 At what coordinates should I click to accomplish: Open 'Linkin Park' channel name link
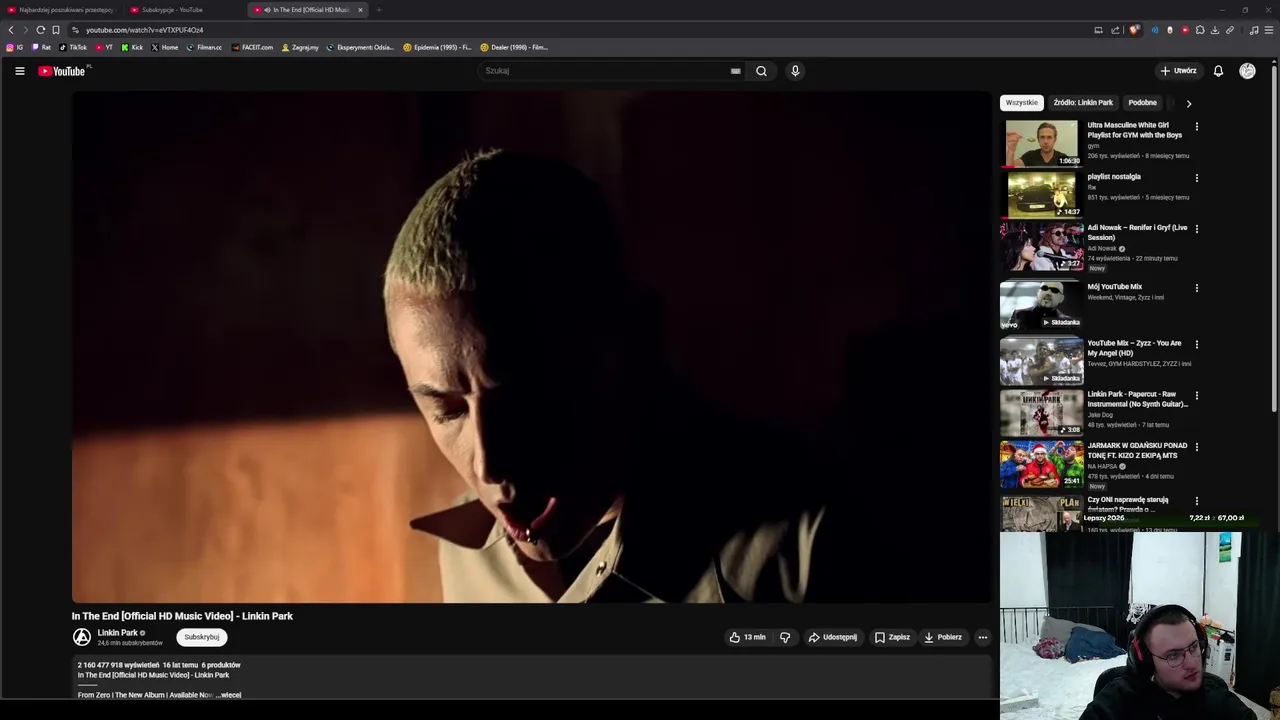click(x=117, y=633)
